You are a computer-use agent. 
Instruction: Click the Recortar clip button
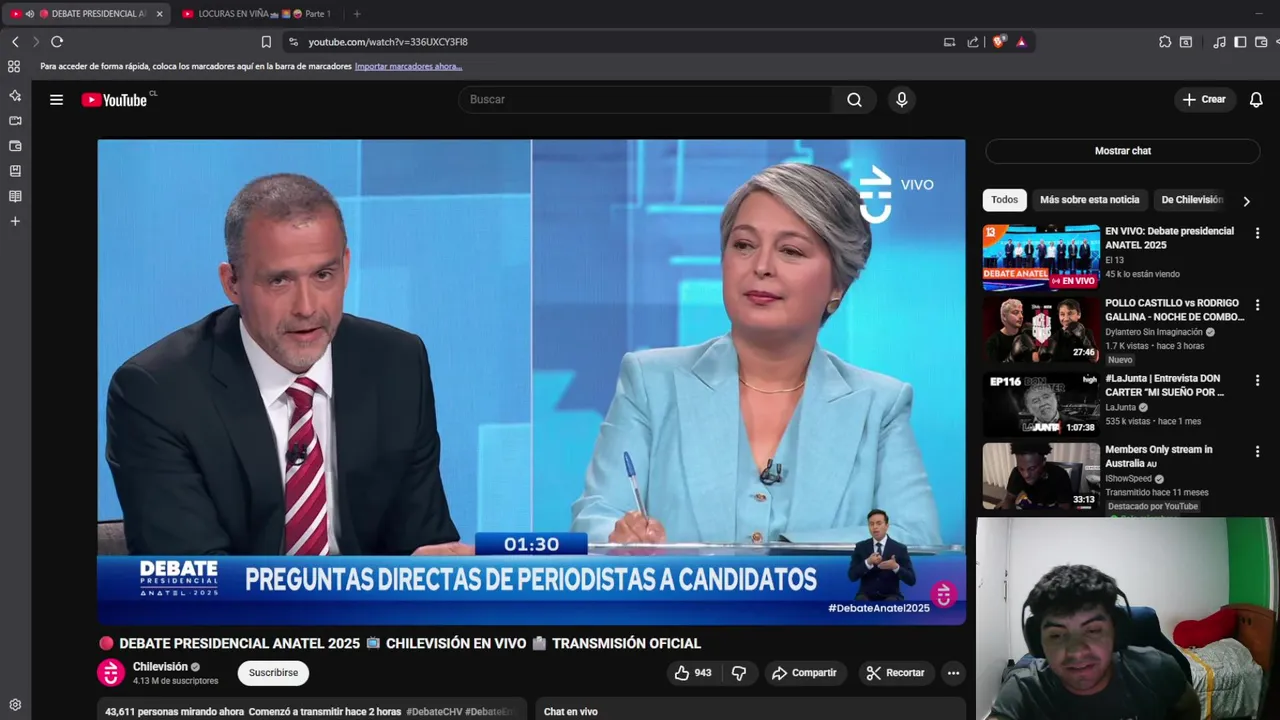pos(895,673)
